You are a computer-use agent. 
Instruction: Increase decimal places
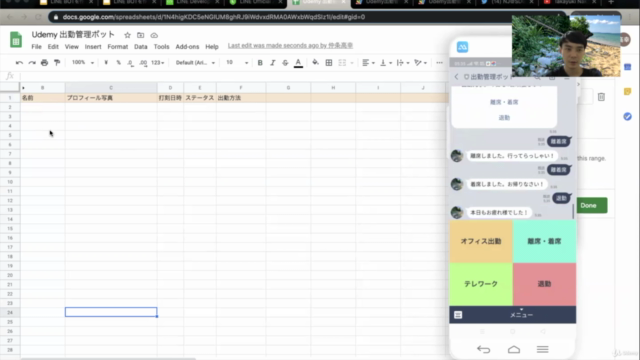pos(143,63)
